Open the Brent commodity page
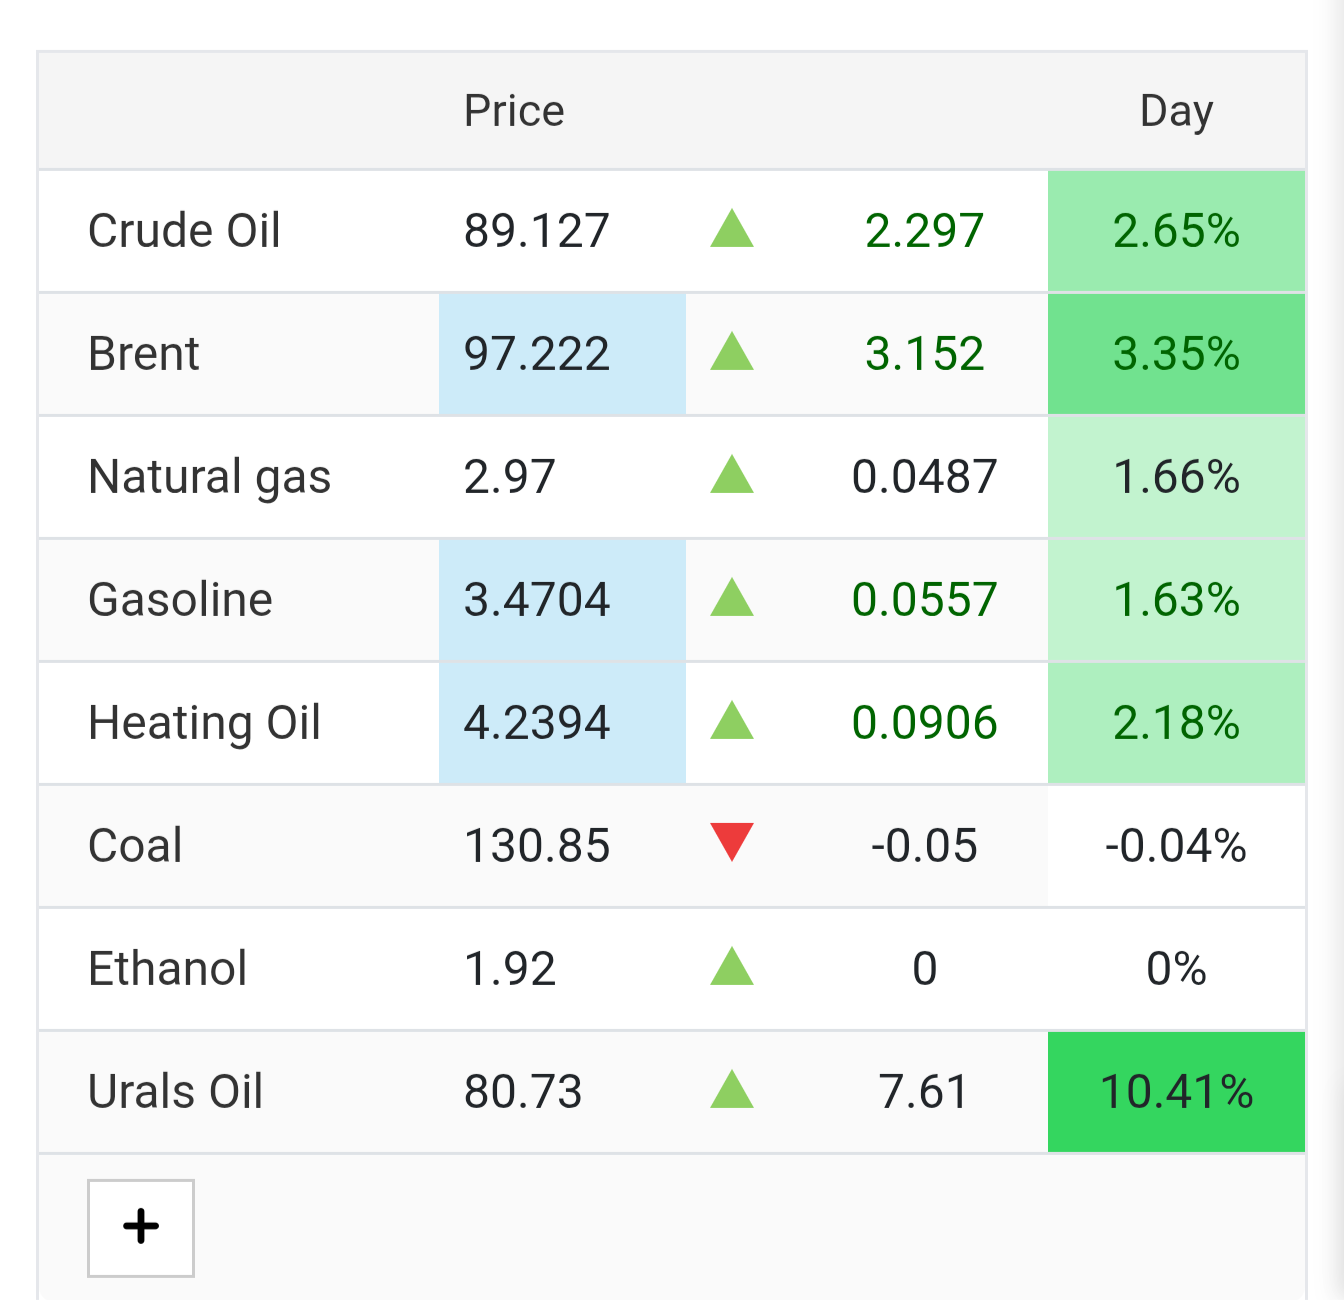The image size is (1344, 1310). click(144, 354)
